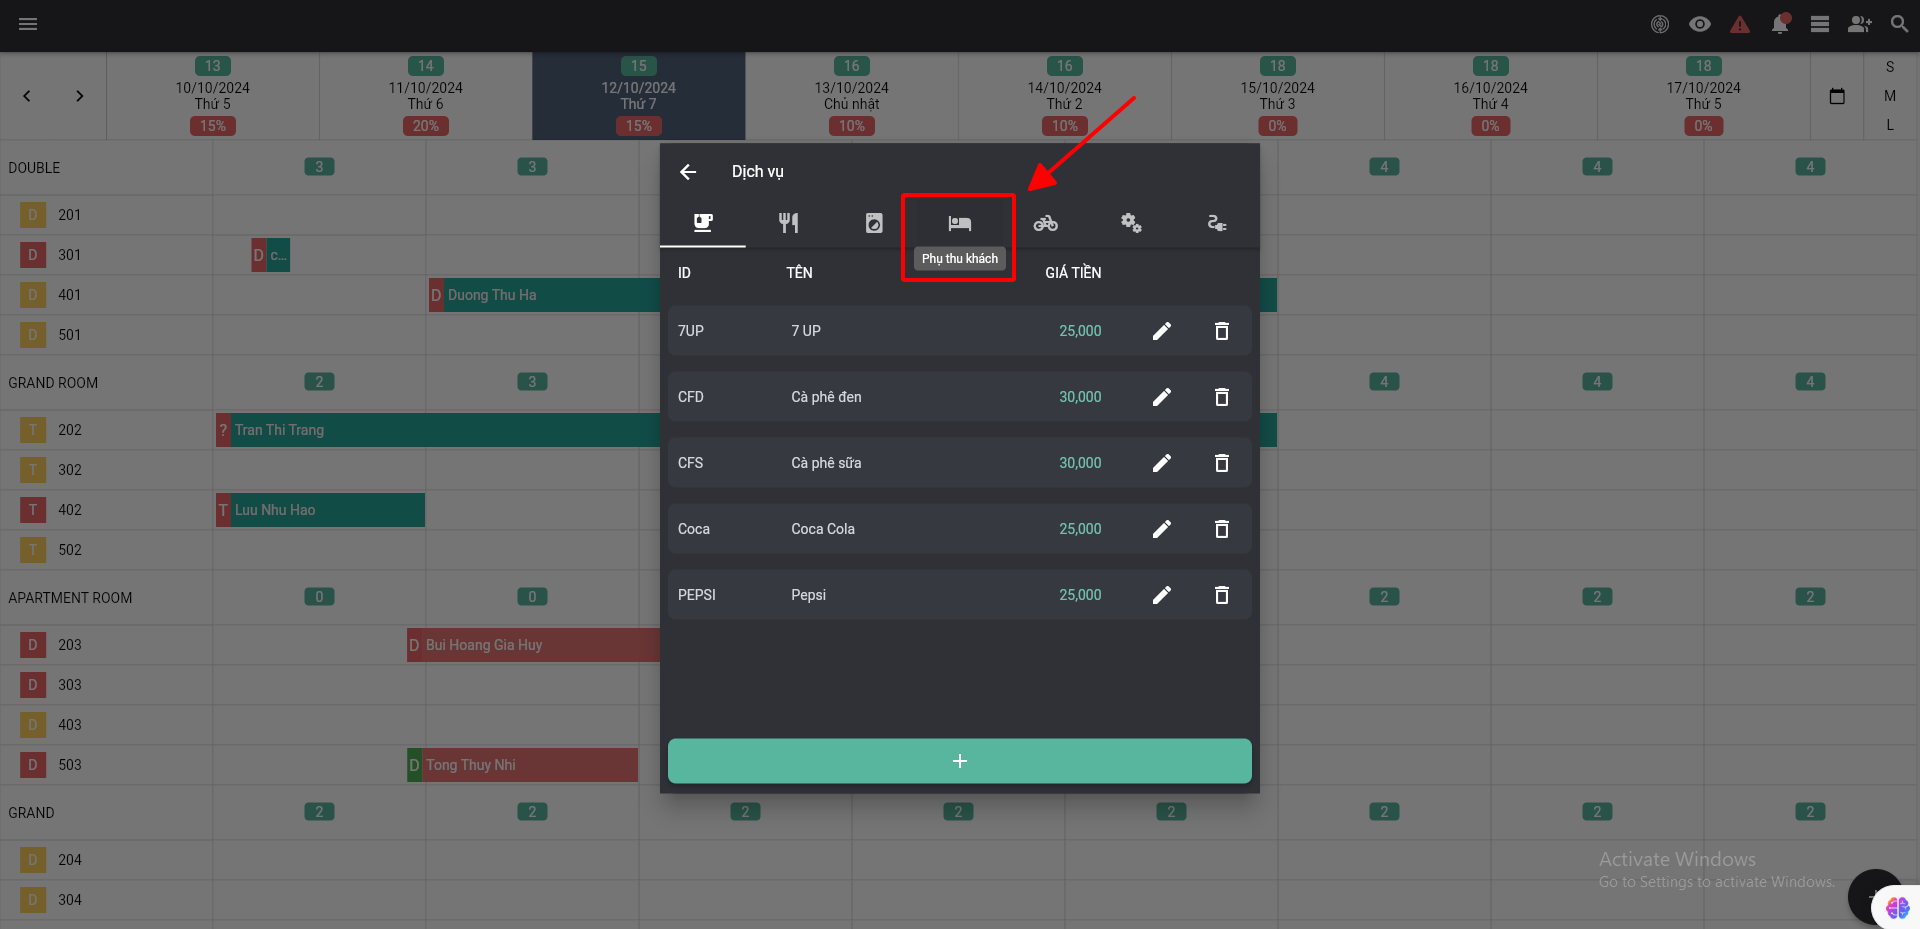Open the red warning triangle alert
The image size is (1920, 929).
[1740, 24]
